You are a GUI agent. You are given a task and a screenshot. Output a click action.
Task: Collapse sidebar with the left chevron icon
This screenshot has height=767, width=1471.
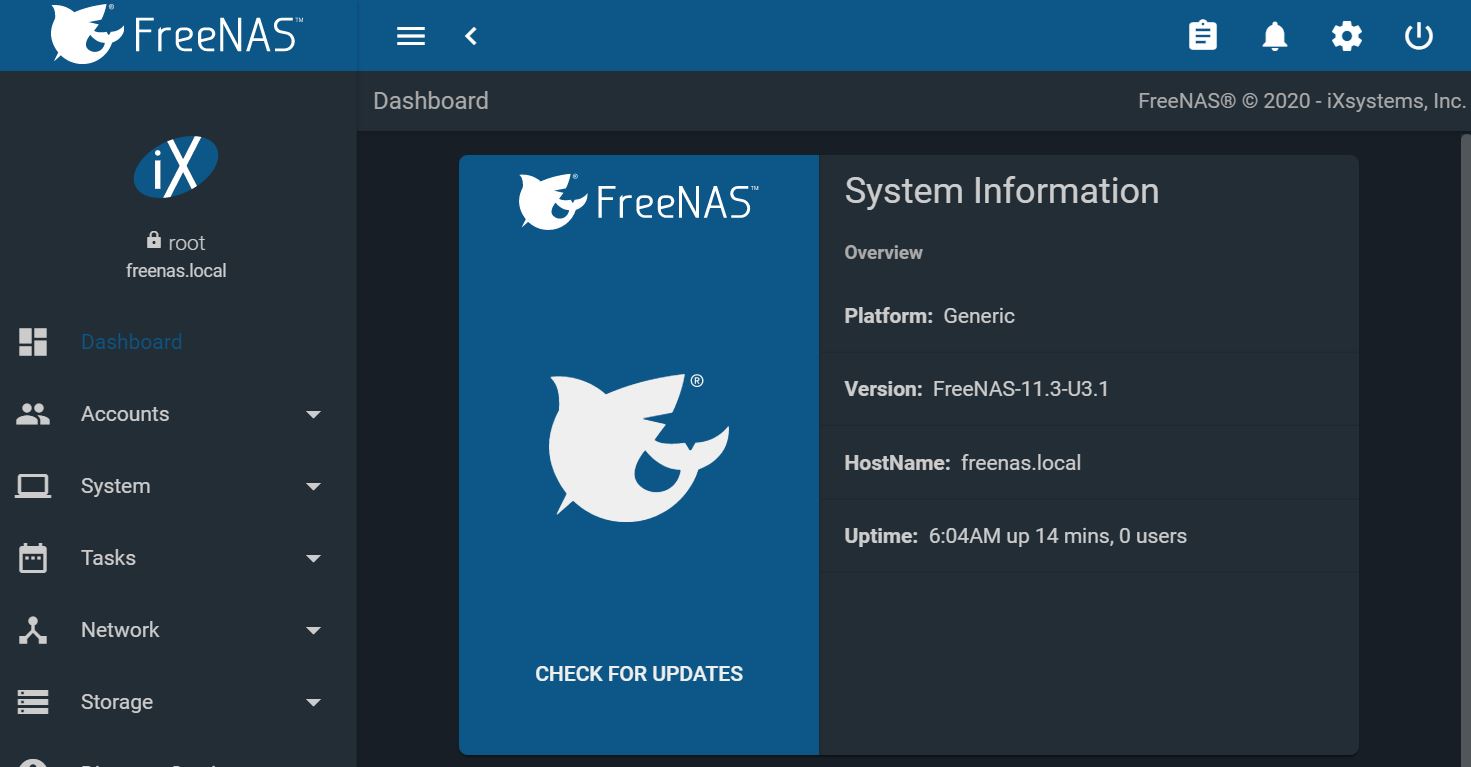click(x=471, y=37)
